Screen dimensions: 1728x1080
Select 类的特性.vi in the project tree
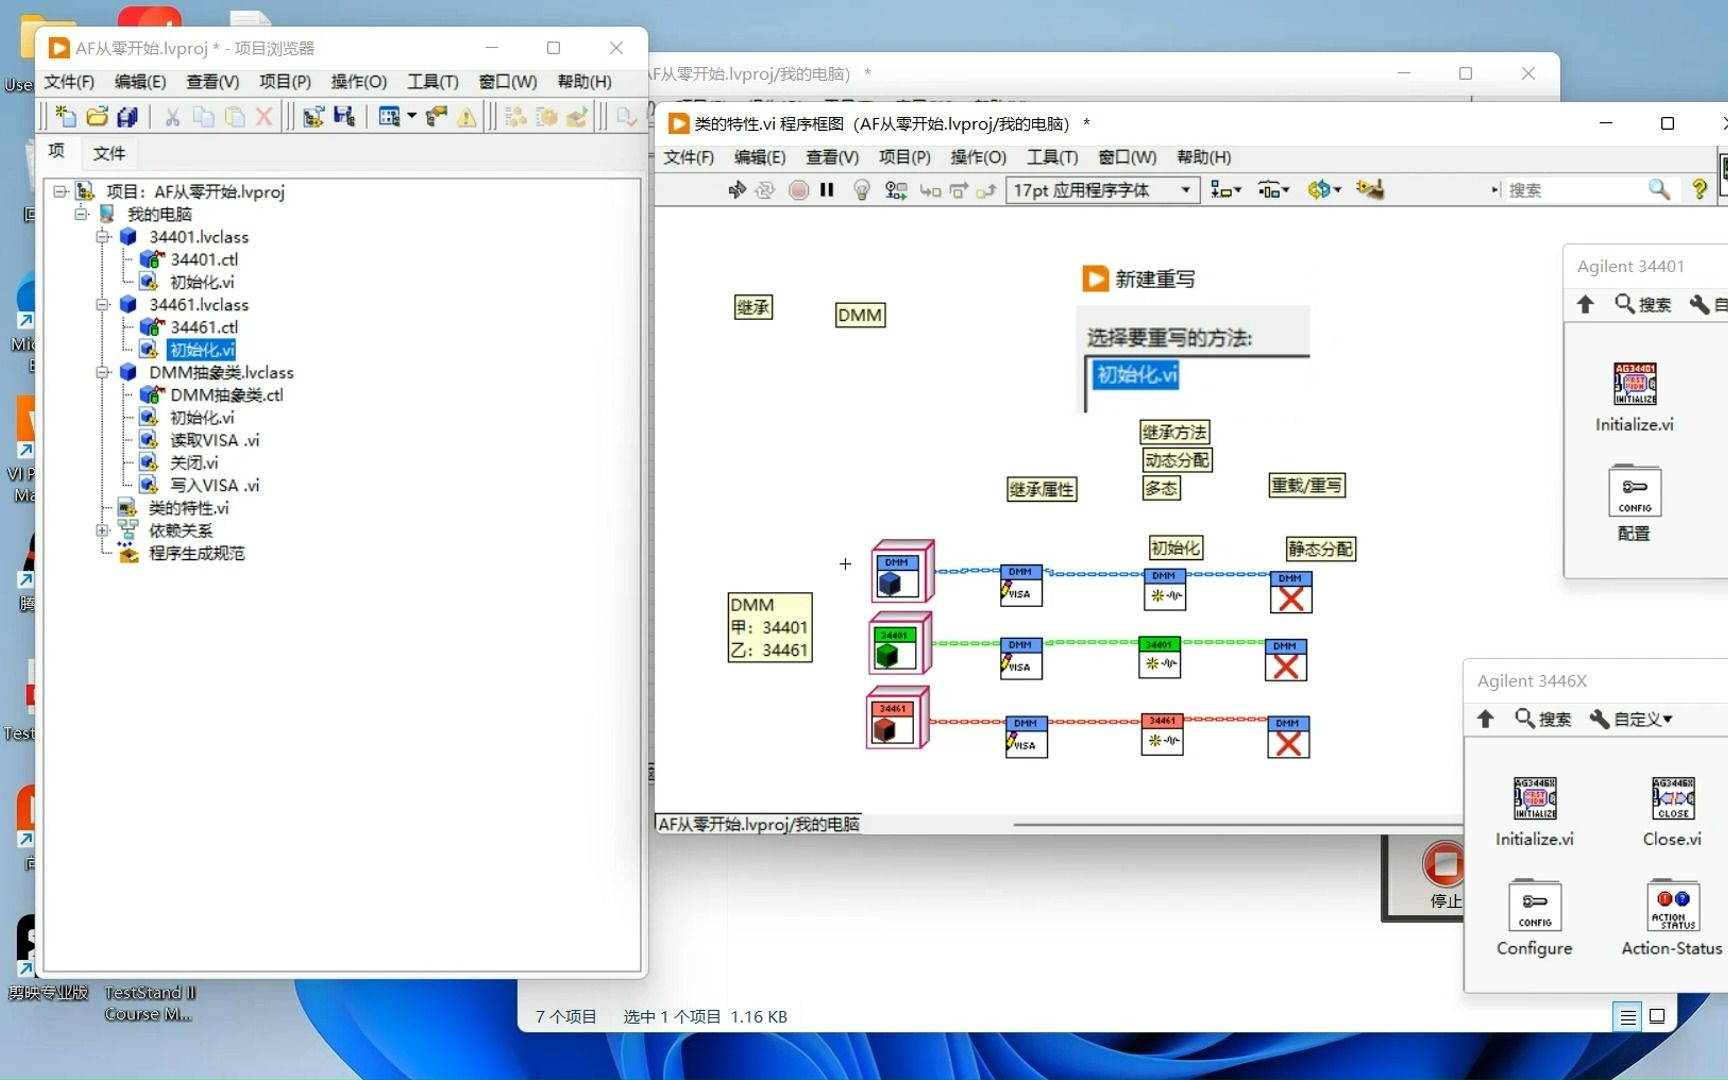point(188,508)
